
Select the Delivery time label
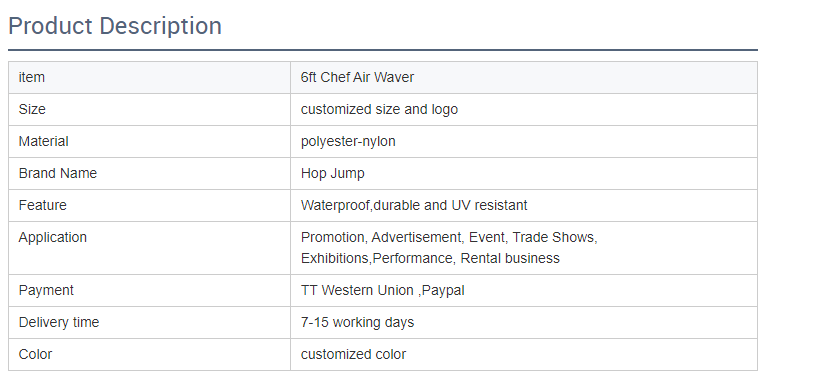pos(59,323)
